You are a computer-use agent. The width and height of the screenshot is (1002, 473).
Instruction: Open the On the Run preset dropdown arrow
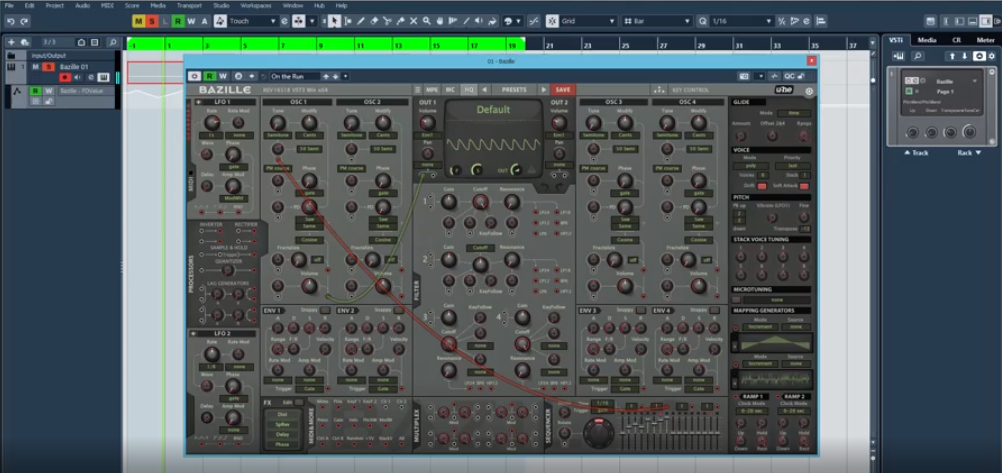tap(346, 76)
